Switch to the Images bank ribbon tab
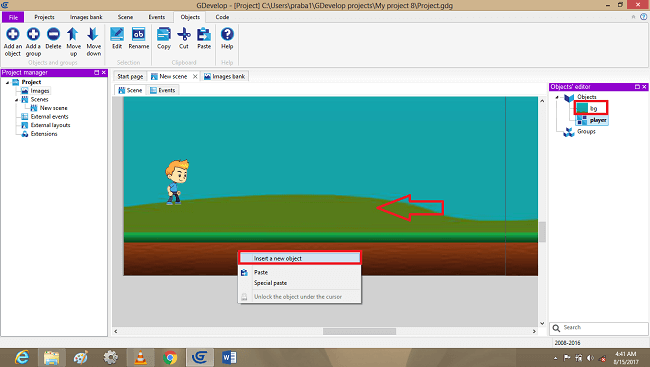The width and height of the screenshot is (650, 367). pos(86,17)
